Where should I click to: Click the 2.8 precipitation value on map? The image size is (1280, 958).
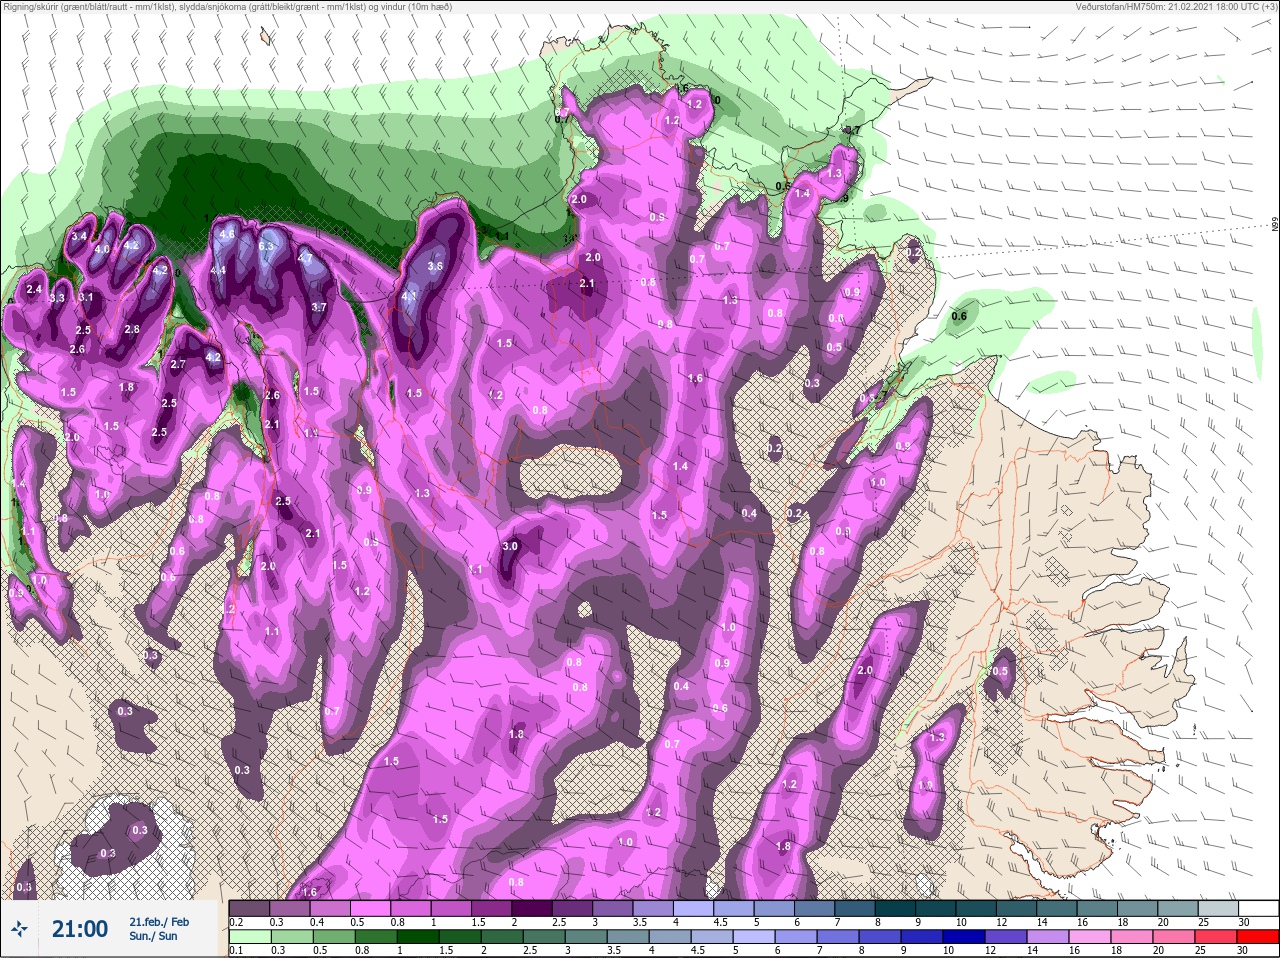[132, 329]
